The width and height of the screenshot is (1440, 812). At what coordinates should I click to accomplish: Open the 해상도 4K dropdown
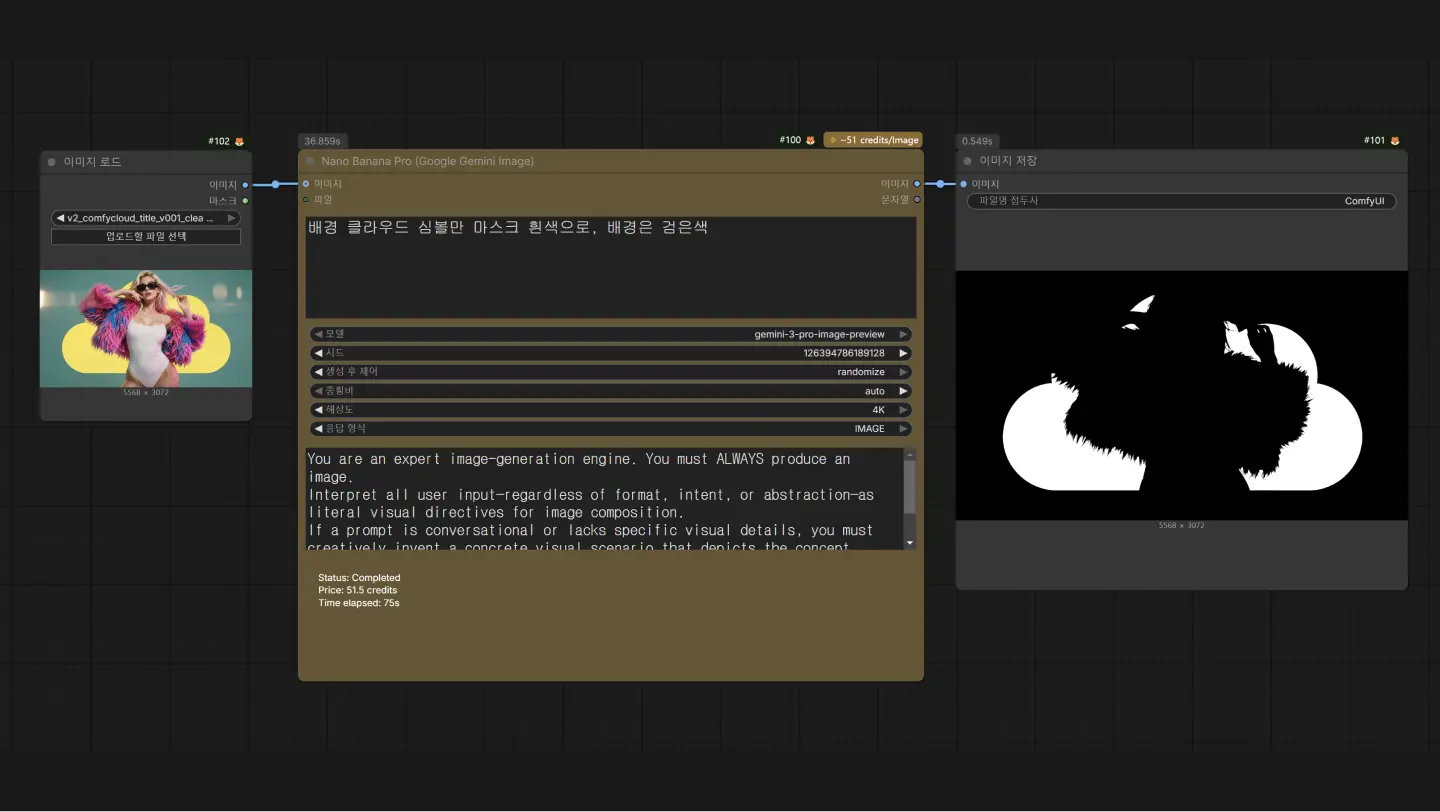pyautogui.click(x=611, y=410)
